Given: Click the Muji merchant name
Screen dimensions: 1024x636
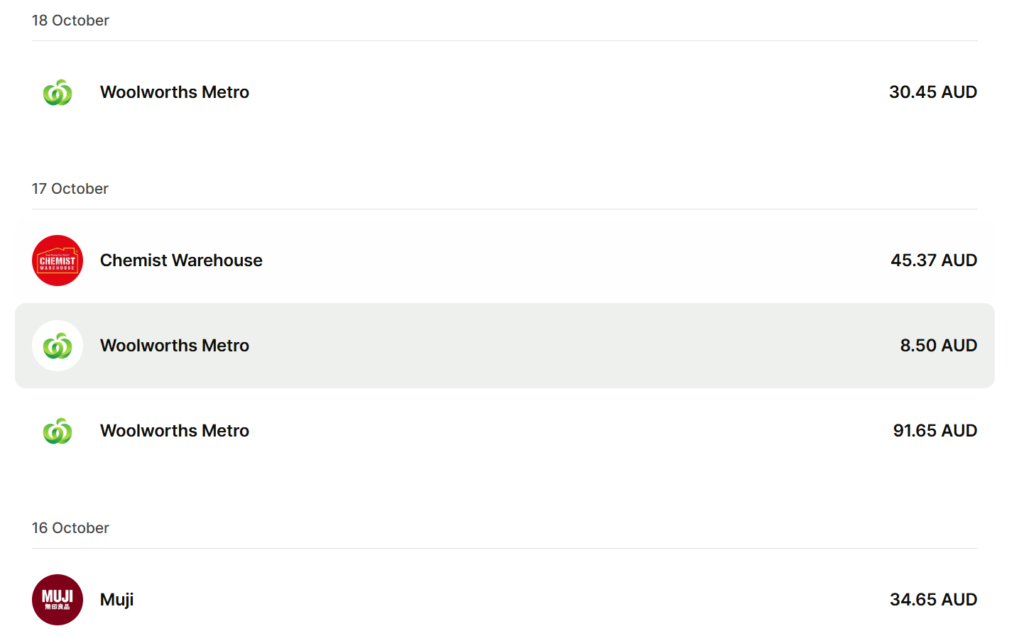Looking at the screenshot, I should [117, 600].
